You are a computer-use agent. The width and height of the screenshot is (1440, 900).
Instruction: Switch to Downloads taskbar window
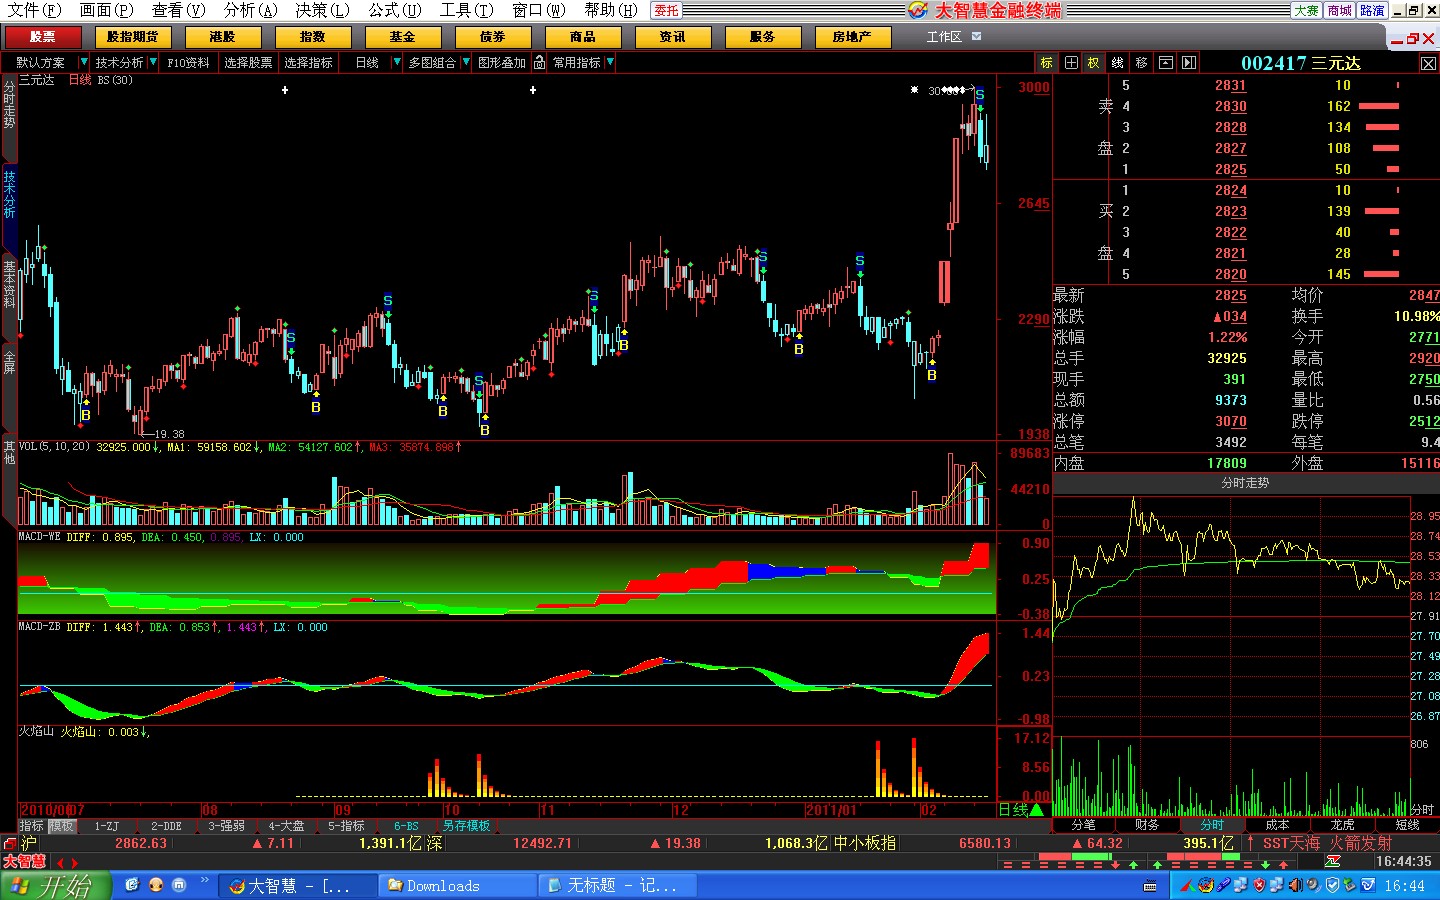tap(458, 886)
